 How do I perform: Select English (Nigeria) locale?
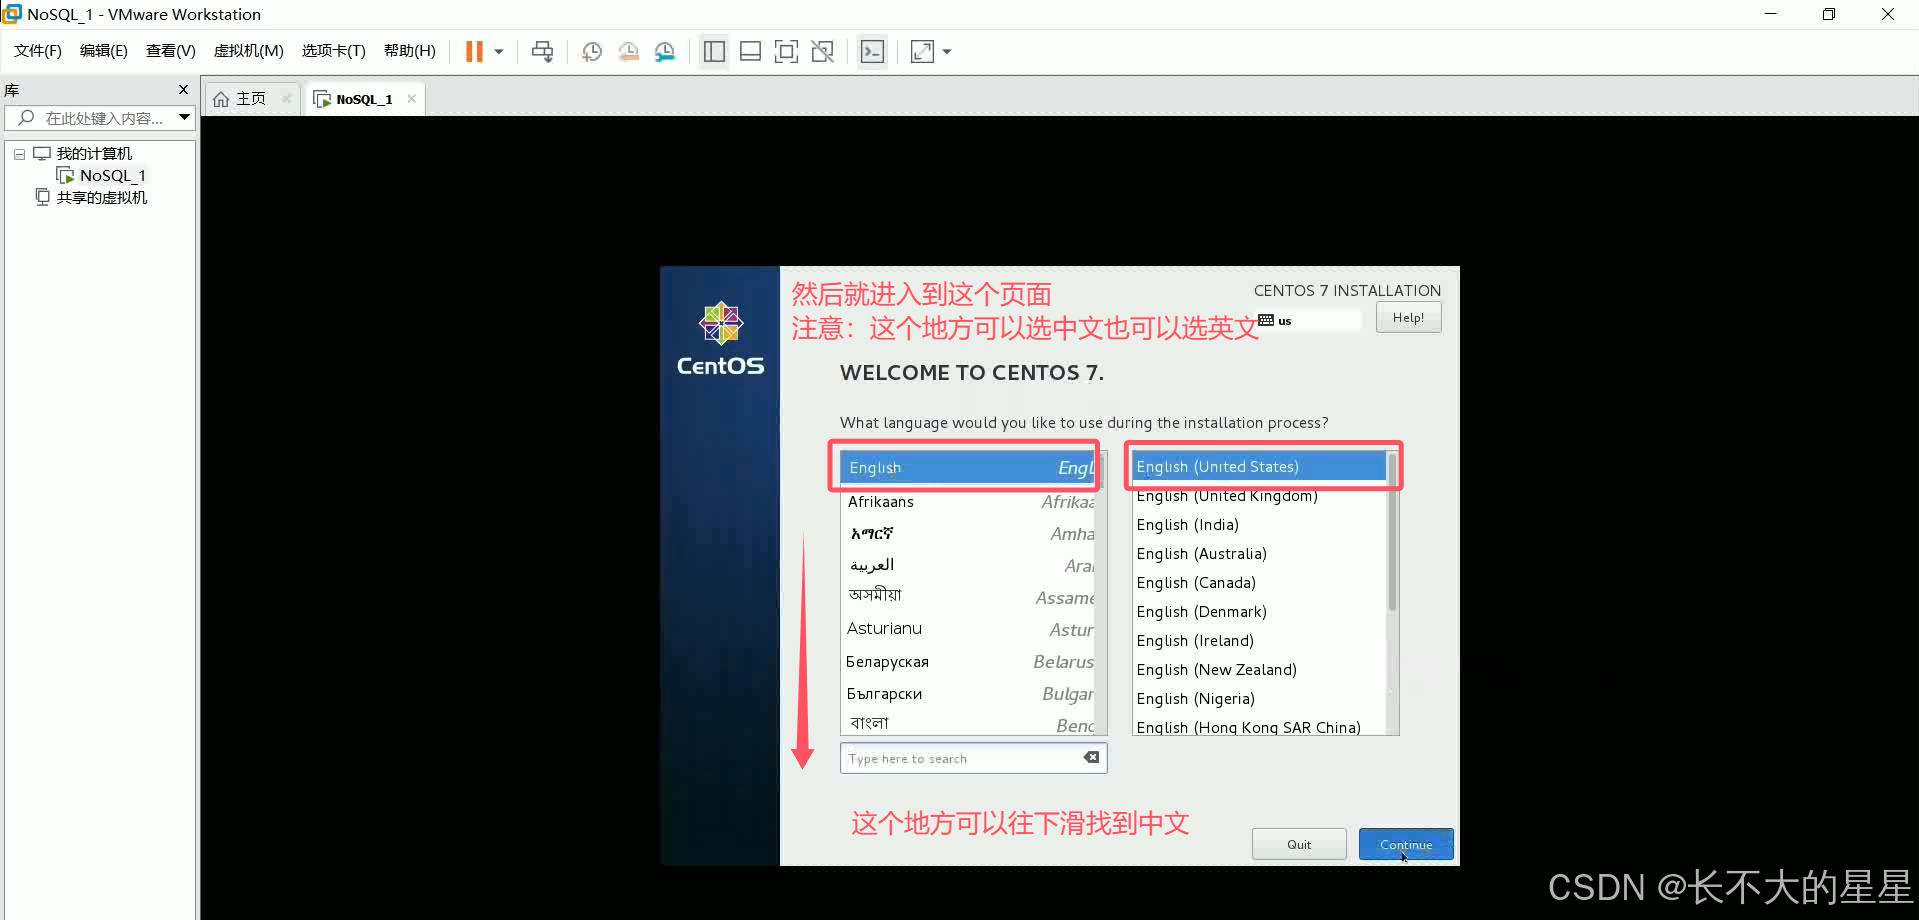[1259, 699]
